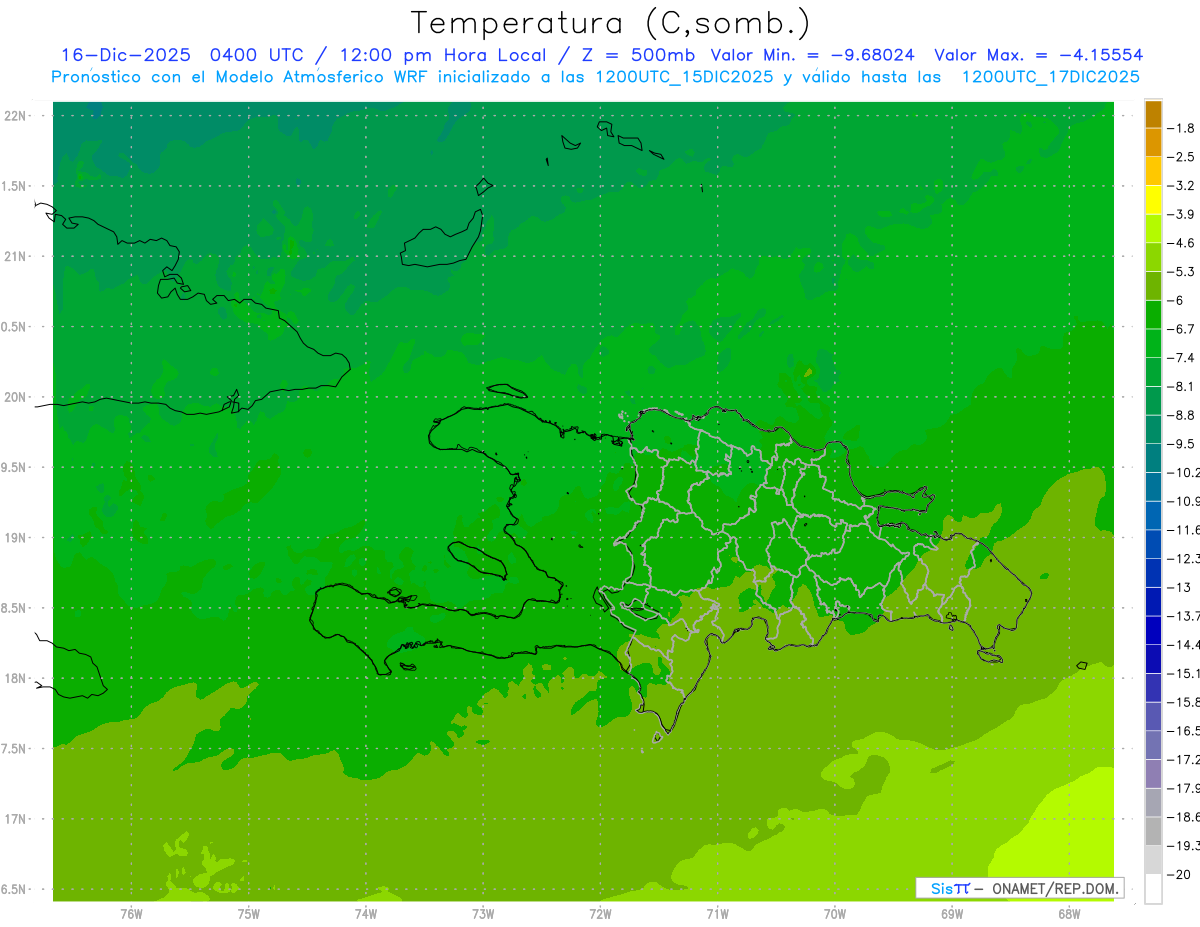The height and width of the screenshot is (927, 1200).
Task: Click the "-15.8" colorbar value
Action: click(1184, 702)
